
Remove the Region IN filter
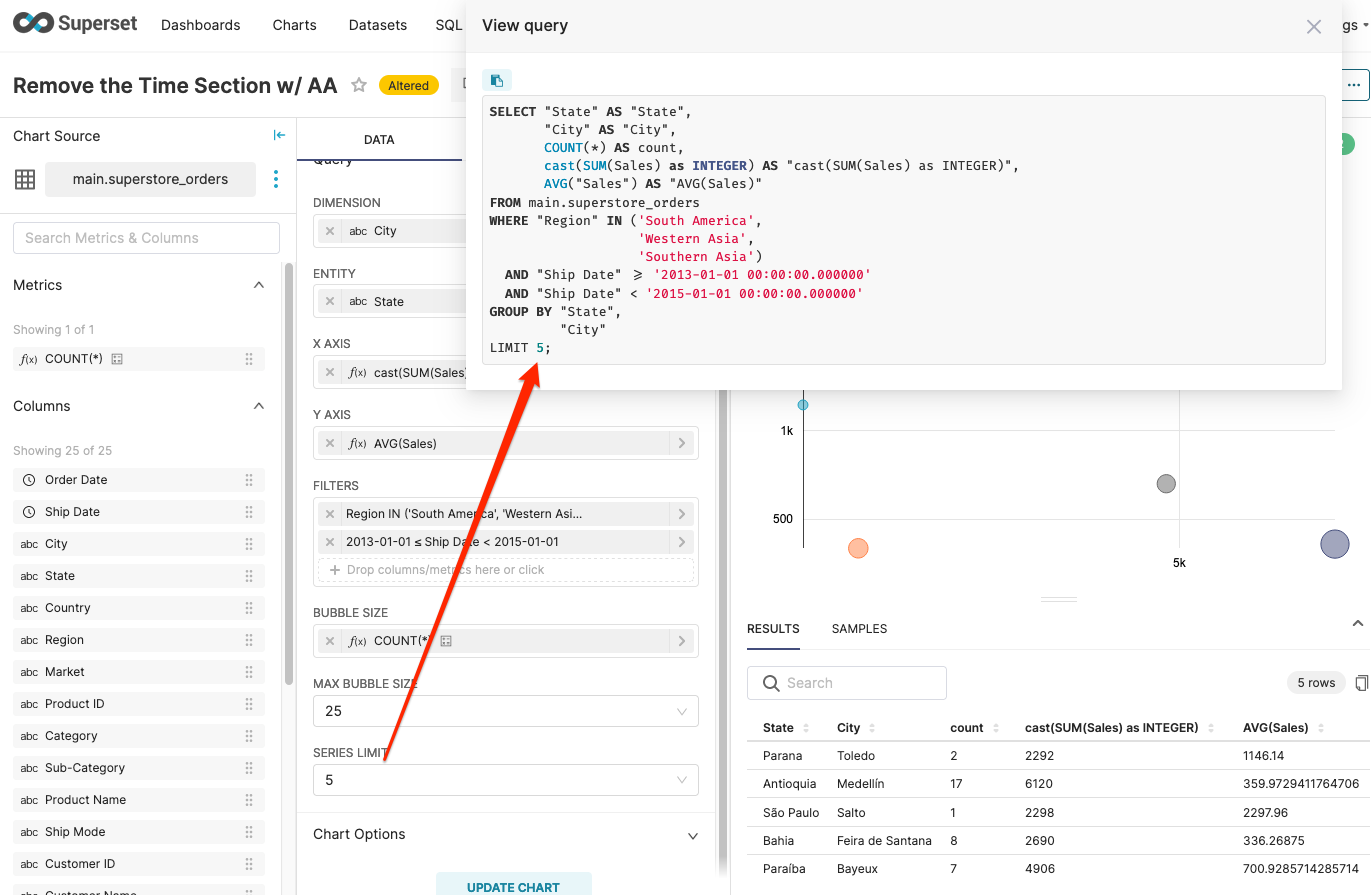[x=330, y=514]
